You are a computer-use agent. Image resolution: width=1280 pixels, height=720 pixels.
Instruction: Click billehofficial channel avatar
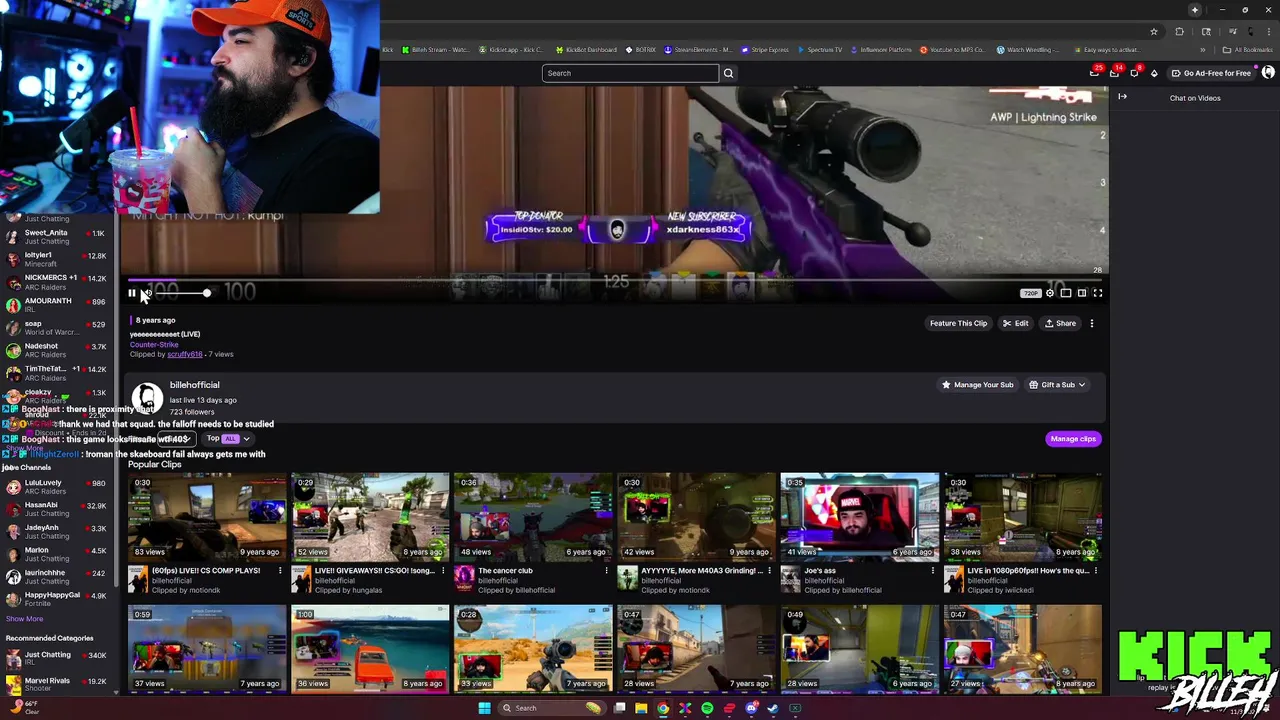pyautogui.click(x=147, y=398)
